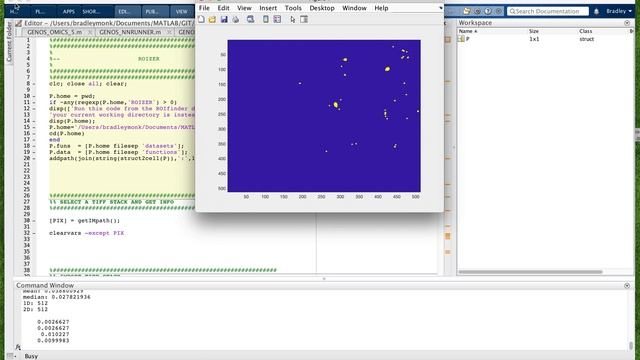The image size is (640, 360).
Task: Open the figure Edit menu
Action: 223,8
